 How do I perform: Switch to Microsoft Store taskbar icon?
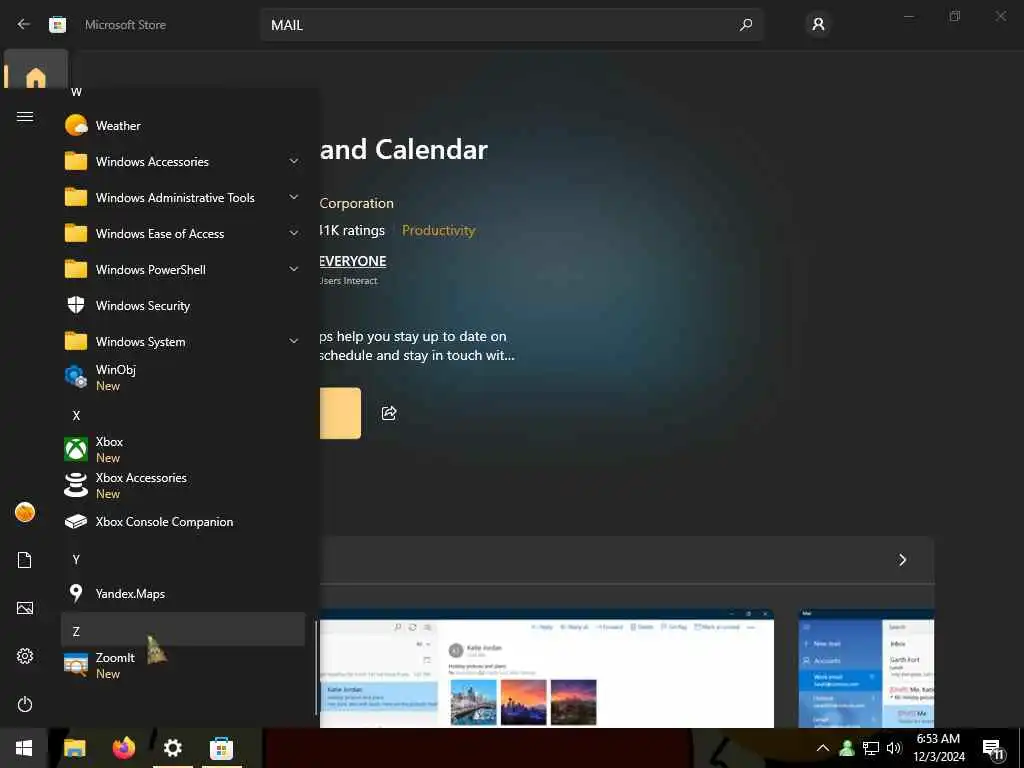click(221, 748)
